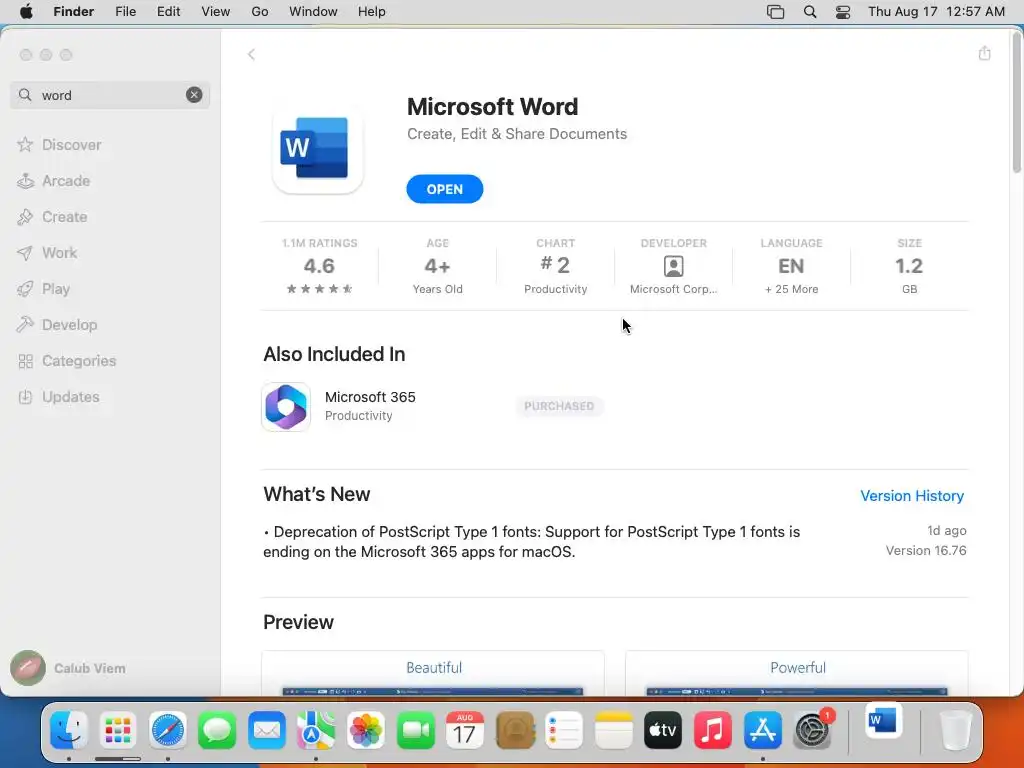Viewport: 1024px width, 768px height.
Task: Open Photos from the Dock
Action: click(x=366, y=730)
